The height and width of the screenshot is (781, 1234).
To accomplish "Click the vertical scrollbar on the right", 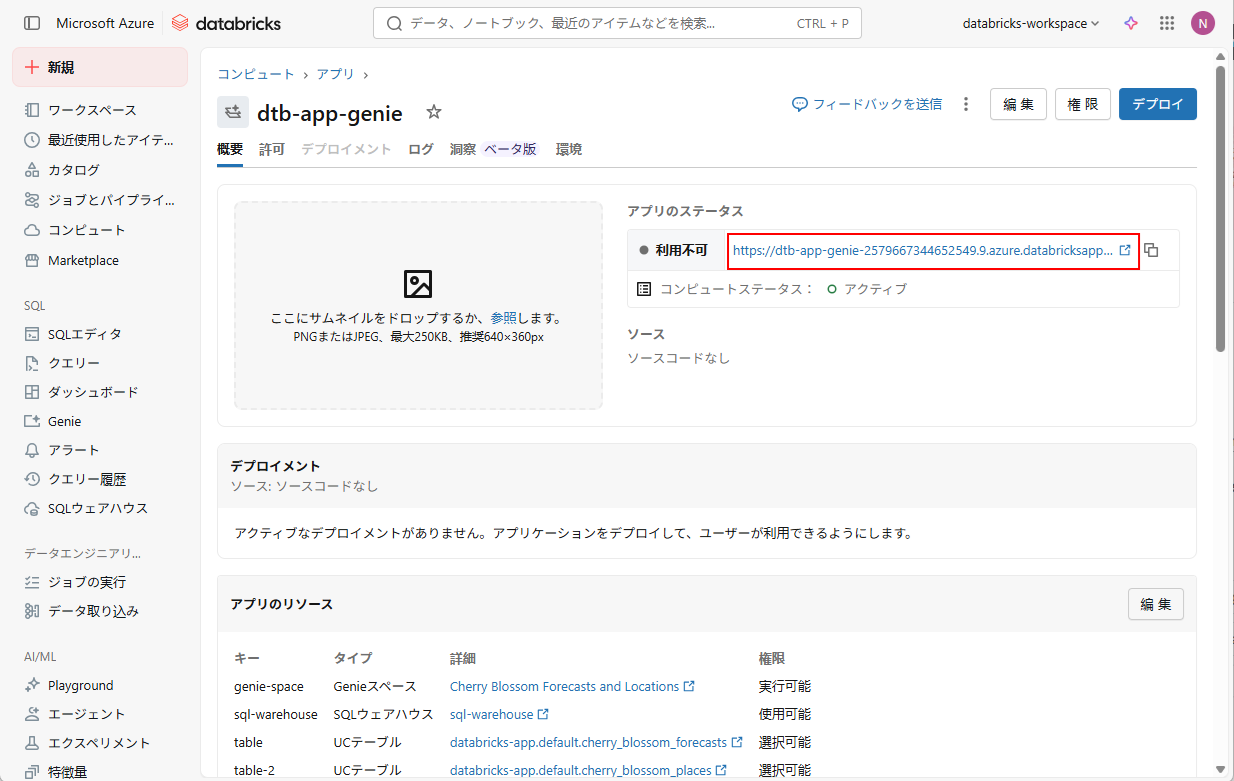I will click(1220, 210).
